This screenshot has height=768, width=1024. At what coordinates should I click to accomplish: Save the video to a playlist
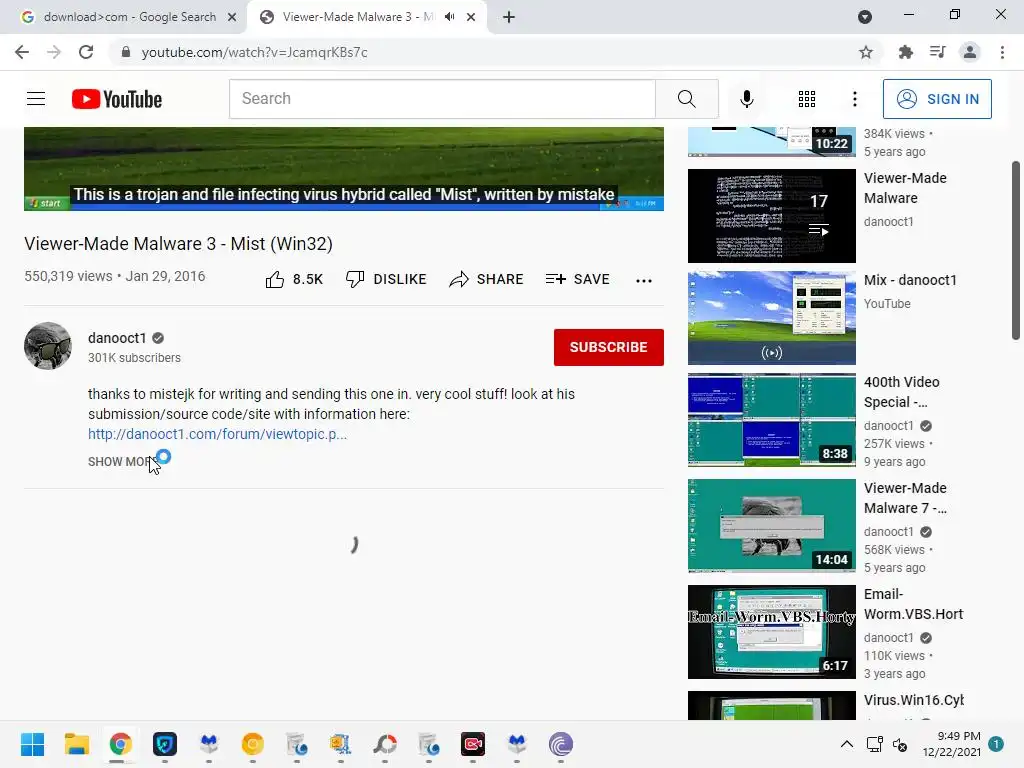[x=577, y=280]
